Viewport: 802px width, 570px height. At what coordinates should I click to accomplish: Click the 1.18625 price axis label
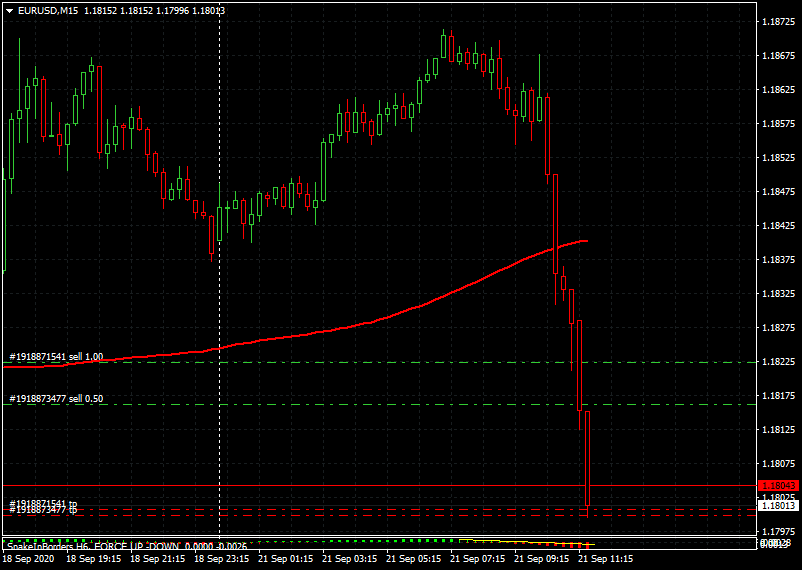coord(779,90)
